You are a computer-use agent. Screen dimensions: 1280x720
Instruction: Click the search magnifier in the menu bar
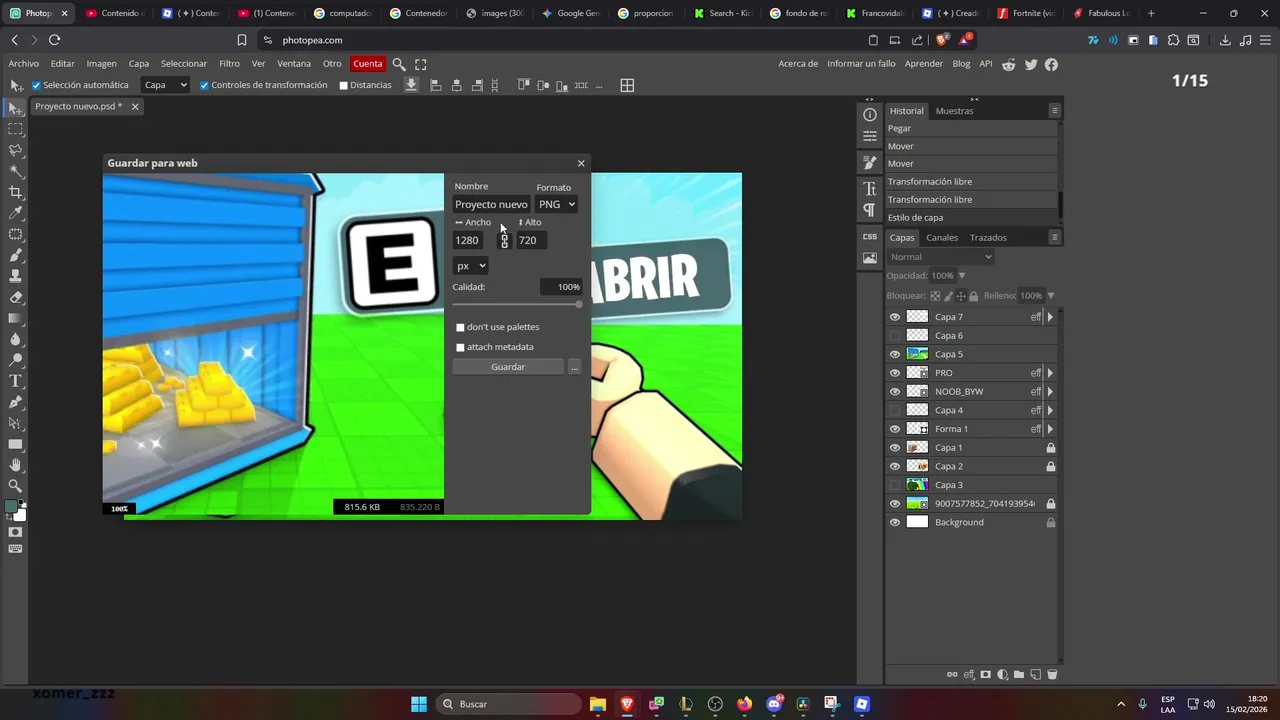398,64
